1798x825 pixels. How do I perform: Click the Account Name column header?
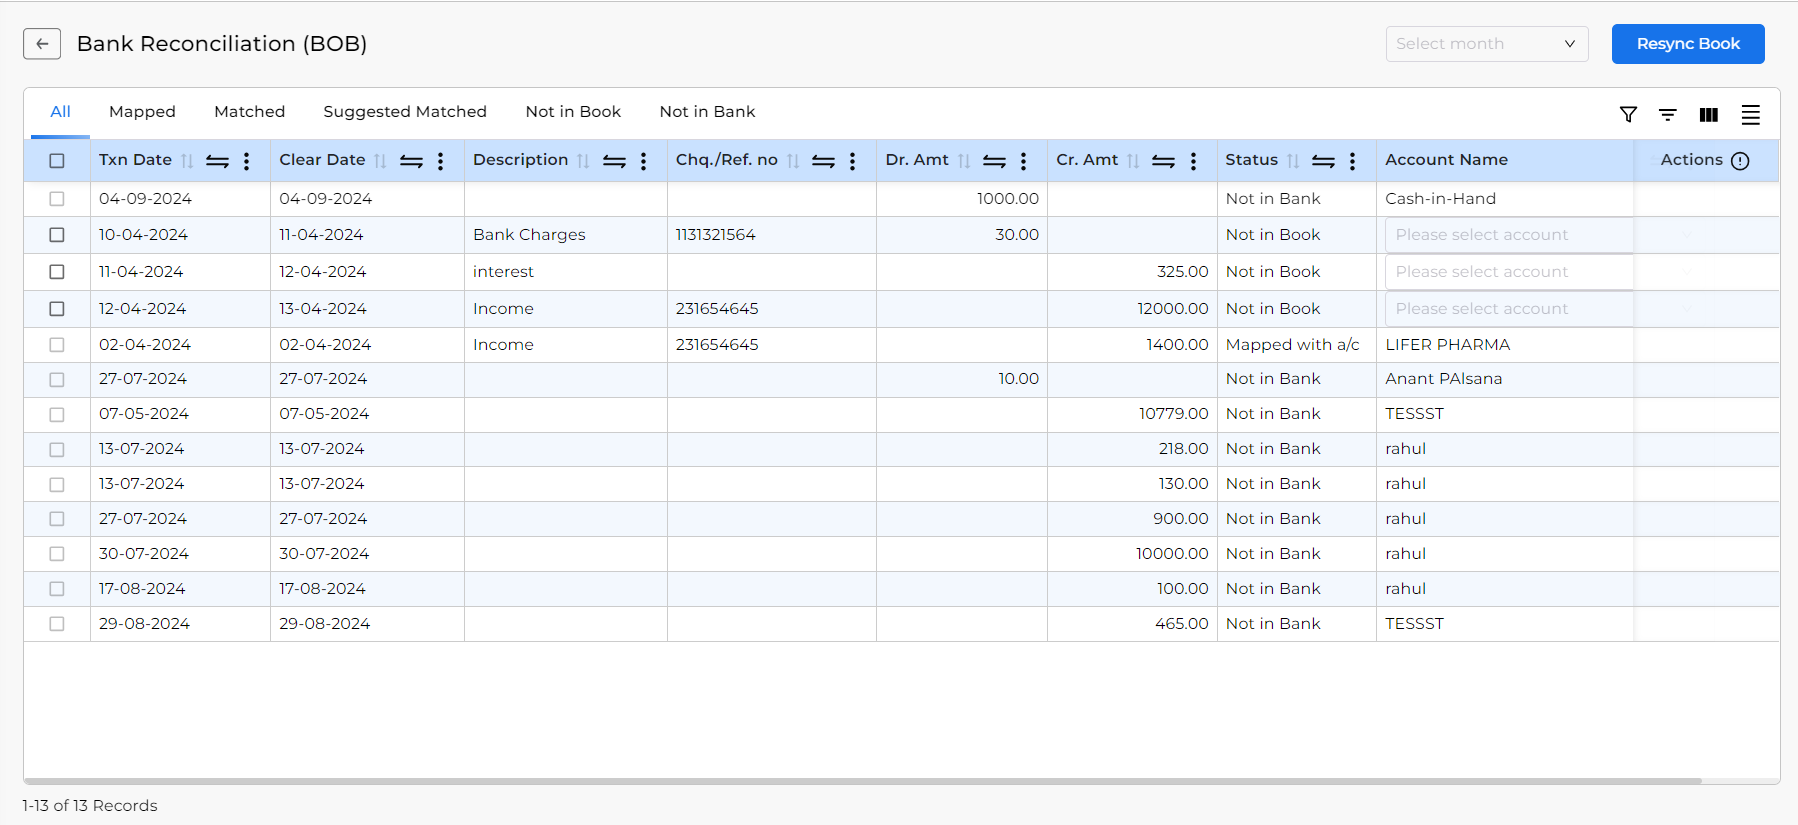(x=1446, y=160)
